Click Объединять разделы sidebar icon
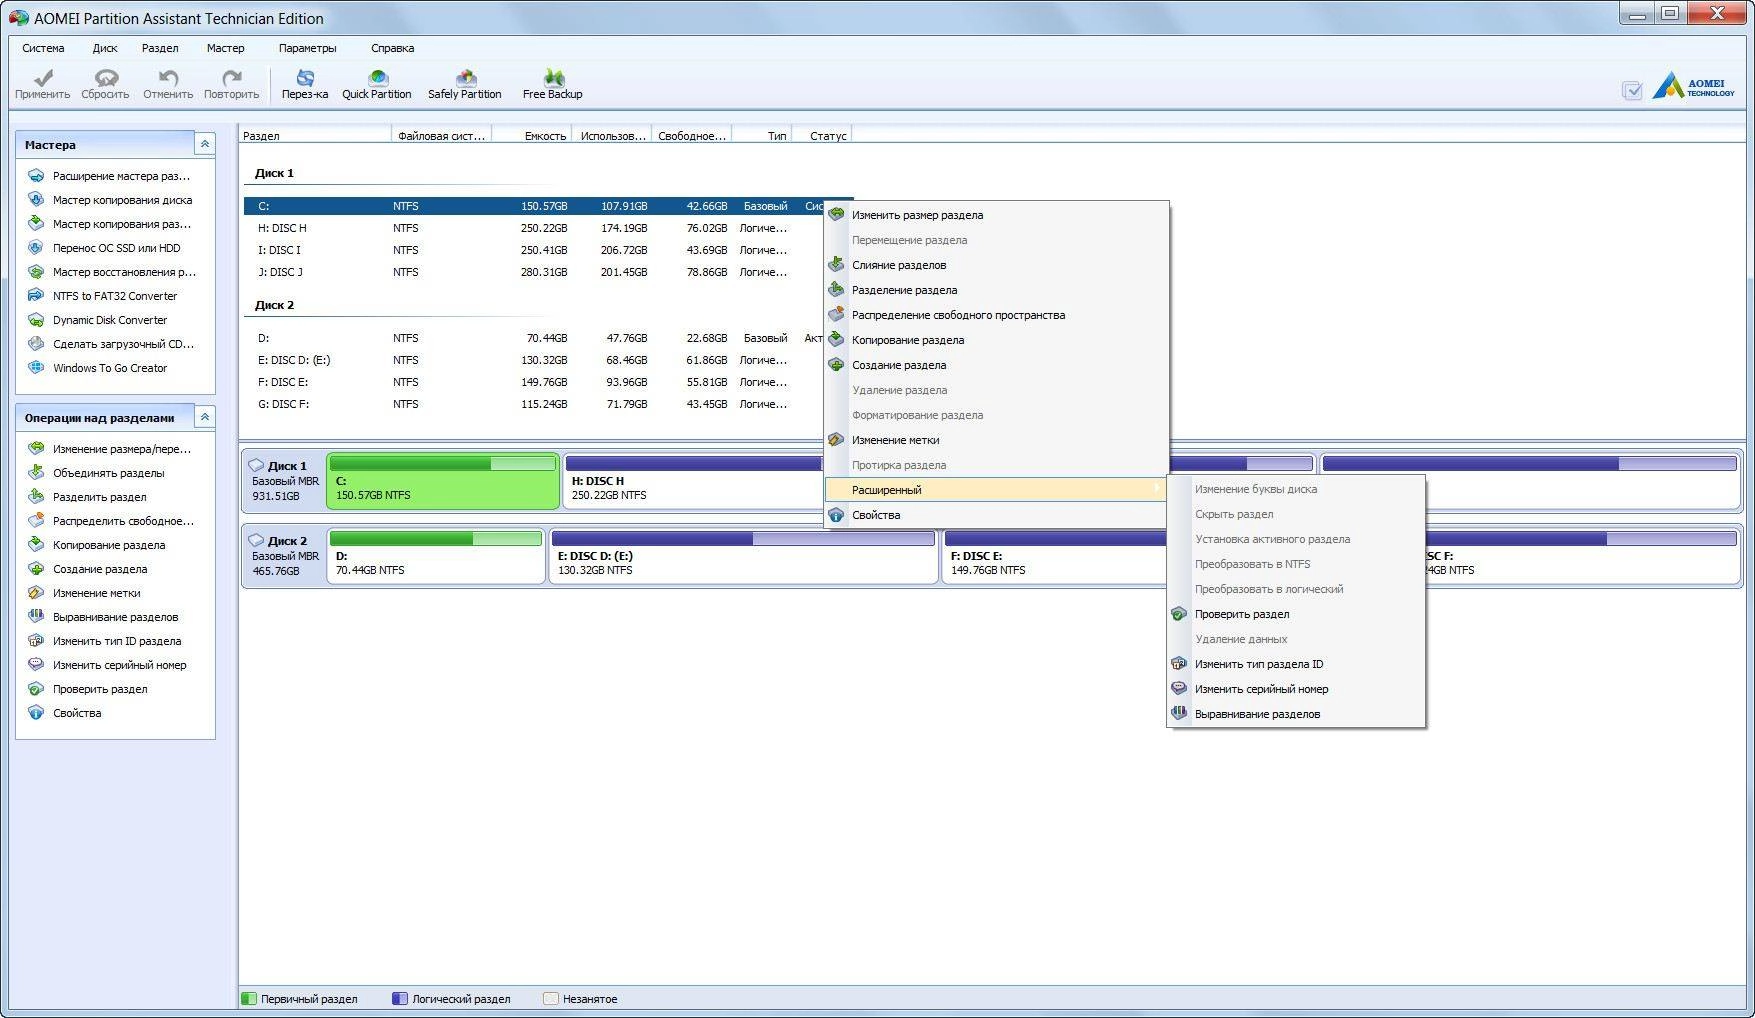 [36, 473]
